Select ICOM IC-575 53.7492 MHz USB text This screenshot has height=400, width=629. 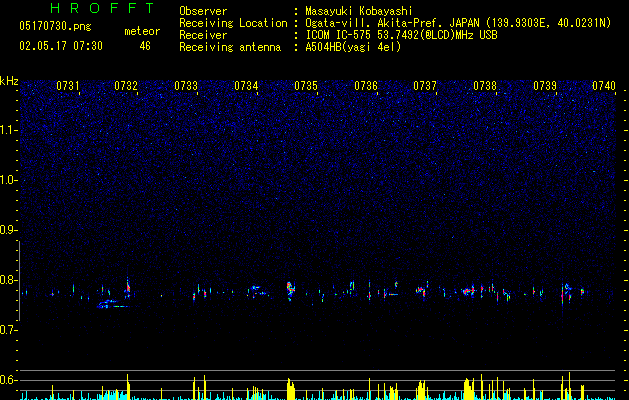(401, 35)
